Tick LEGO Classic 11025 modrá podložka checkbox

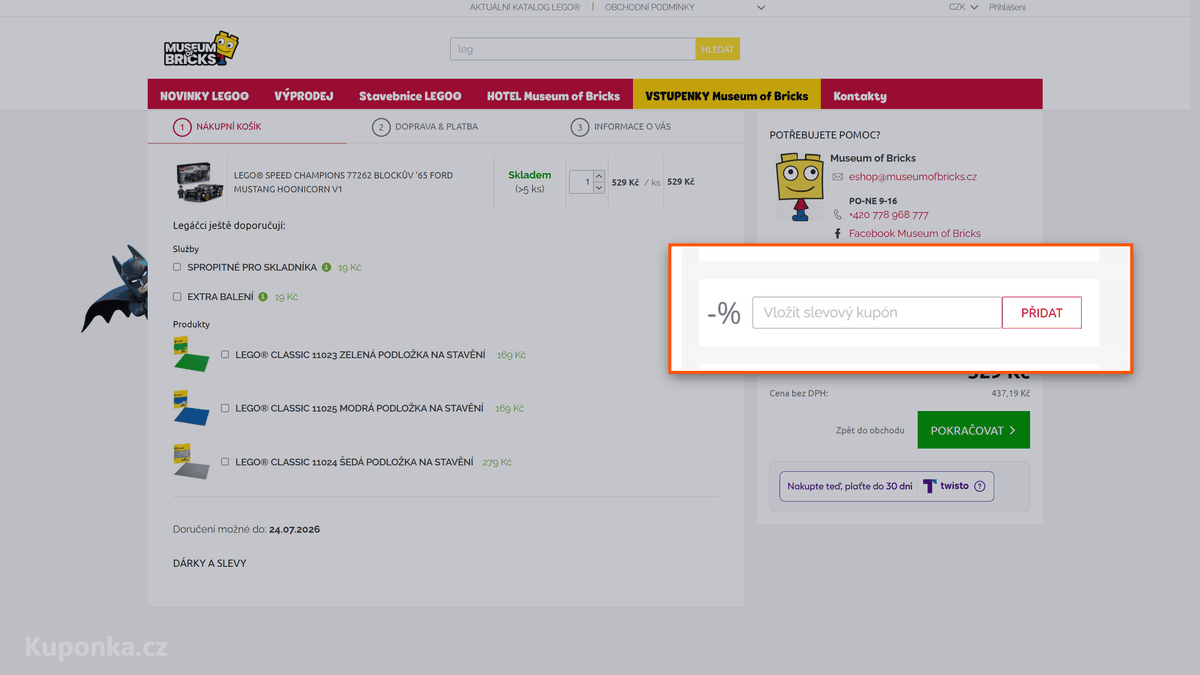pos(225,408)
